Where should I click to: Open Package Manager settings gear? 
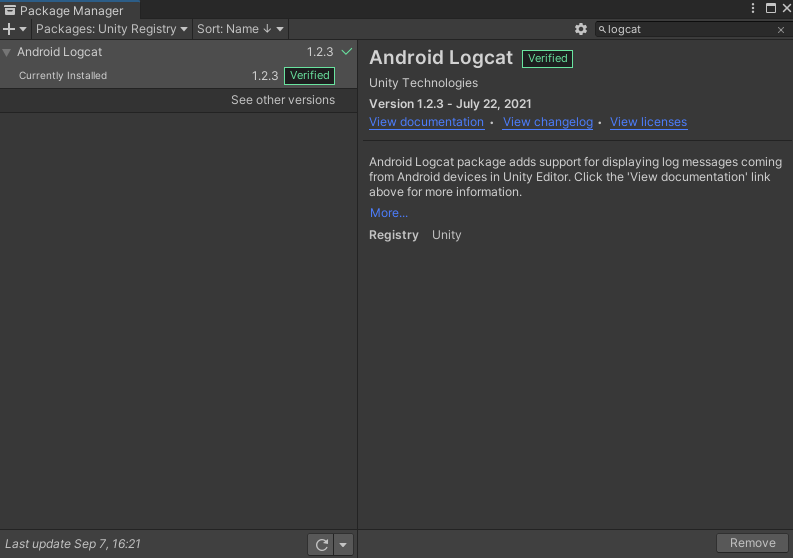581,29
